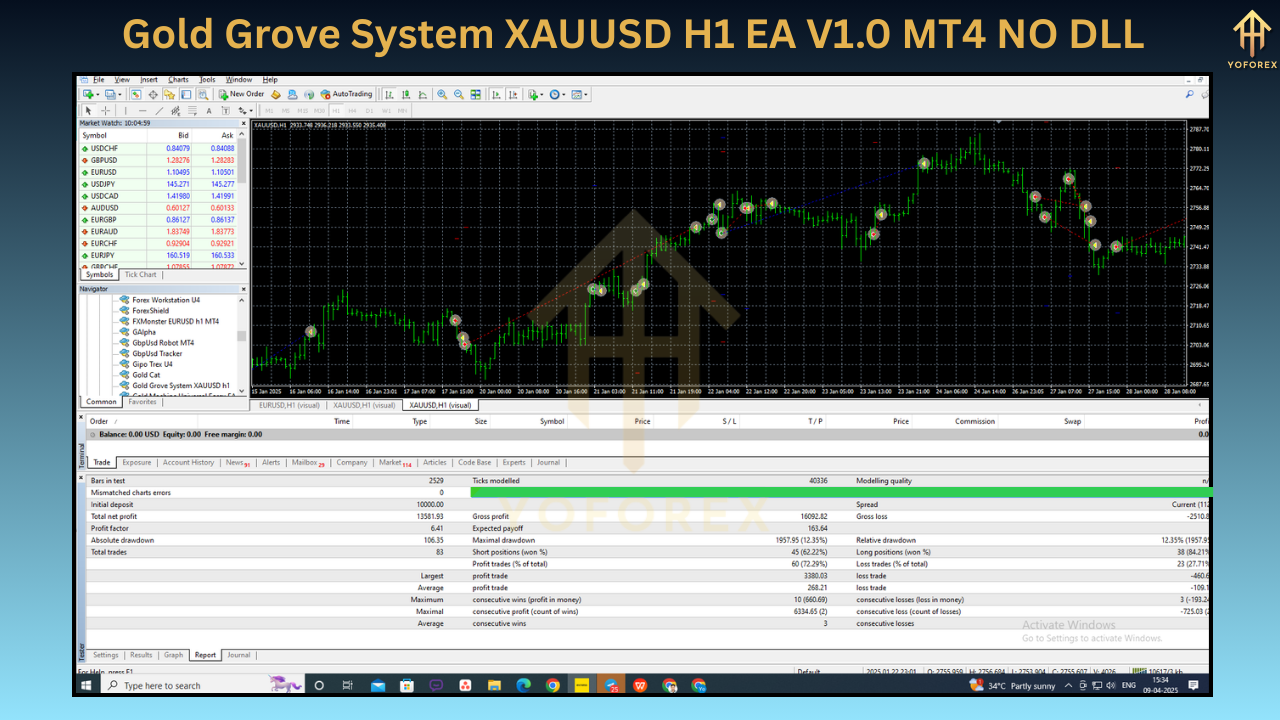Toggle the AutoTrading button

coord(346,94)
